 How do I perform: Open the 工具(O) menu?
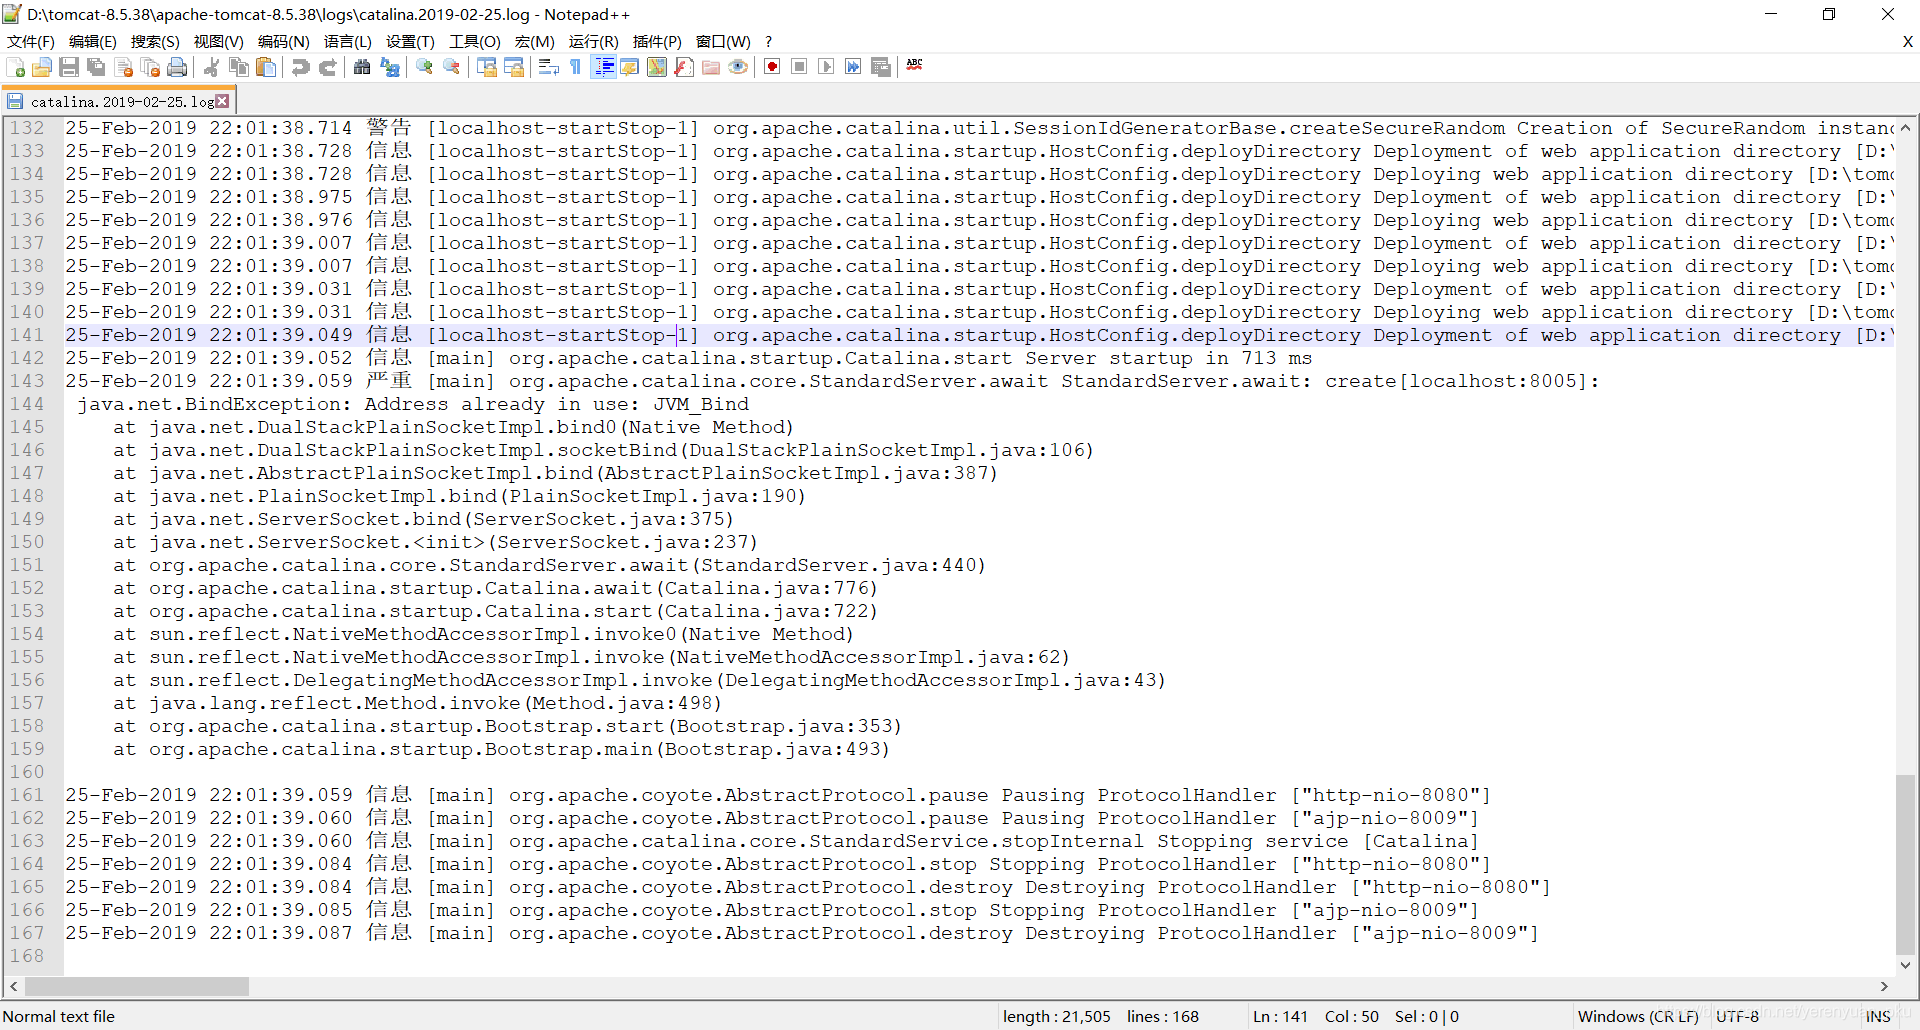point(474,42)
